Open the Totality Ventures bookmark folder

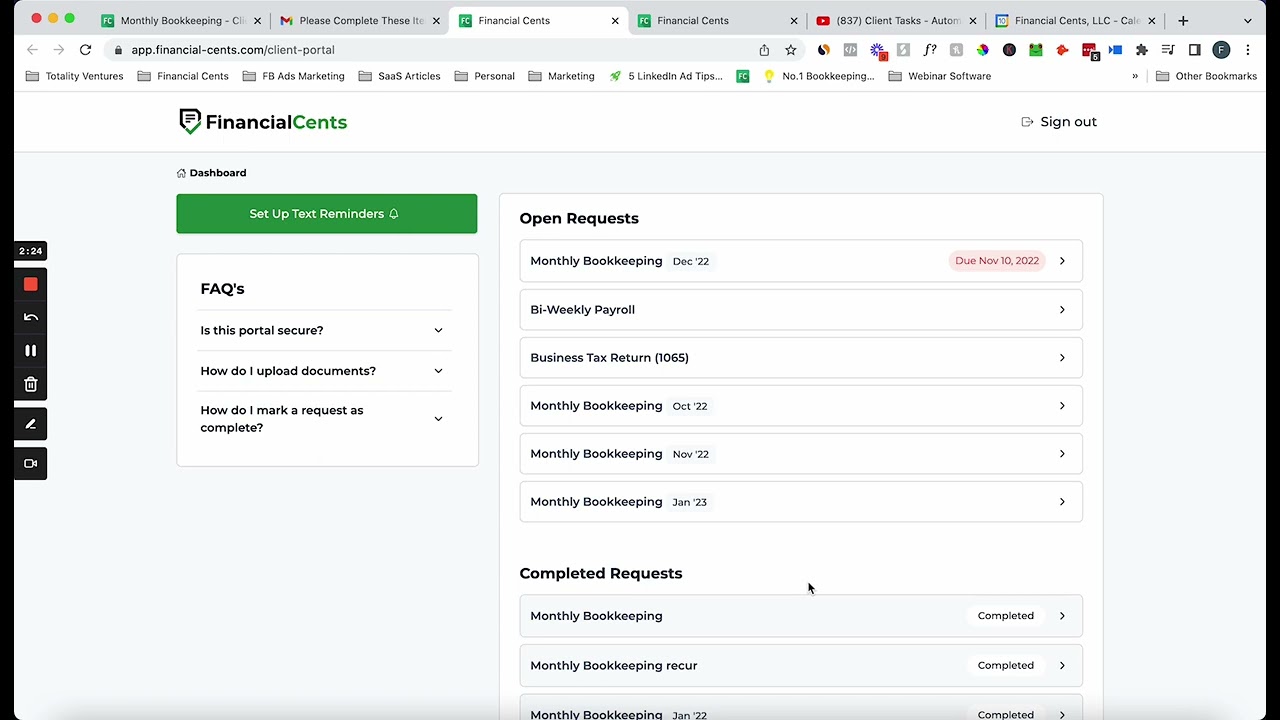point(75,76)
